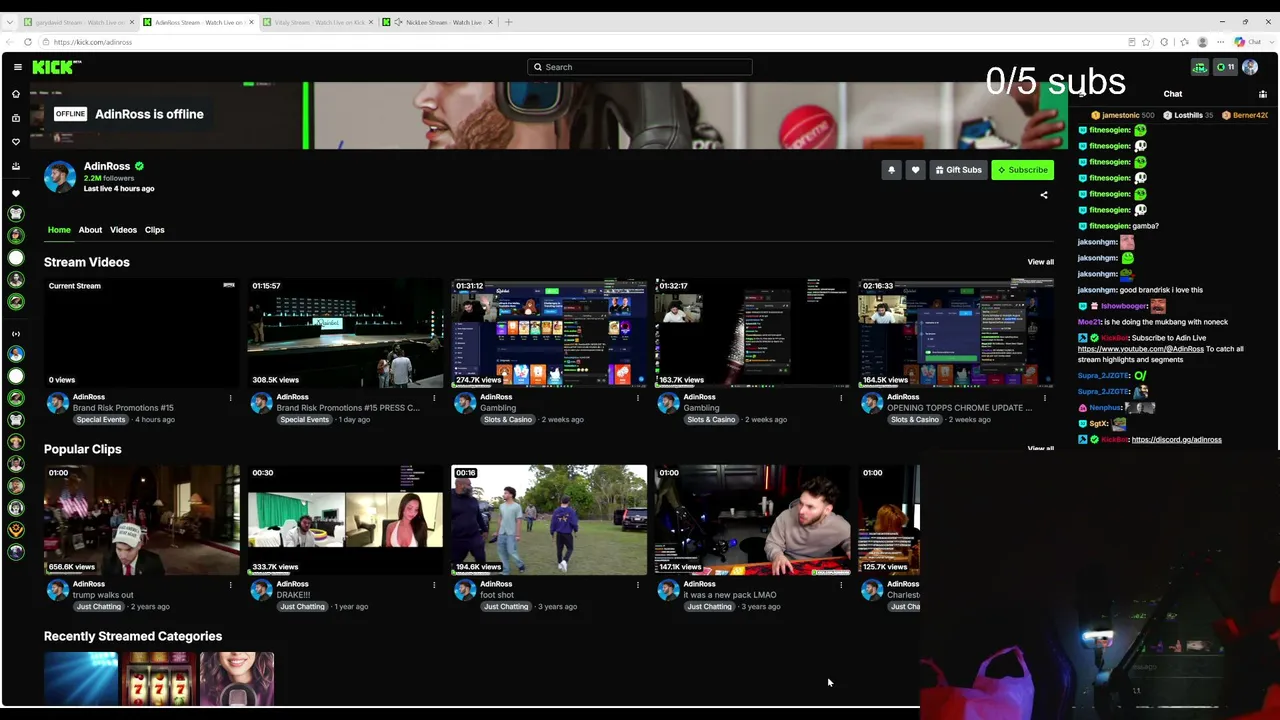
Task: Open the 02:16:33 Topps Chrome video thumbnail
Action: pyautogui.click(x=956, y=333)
